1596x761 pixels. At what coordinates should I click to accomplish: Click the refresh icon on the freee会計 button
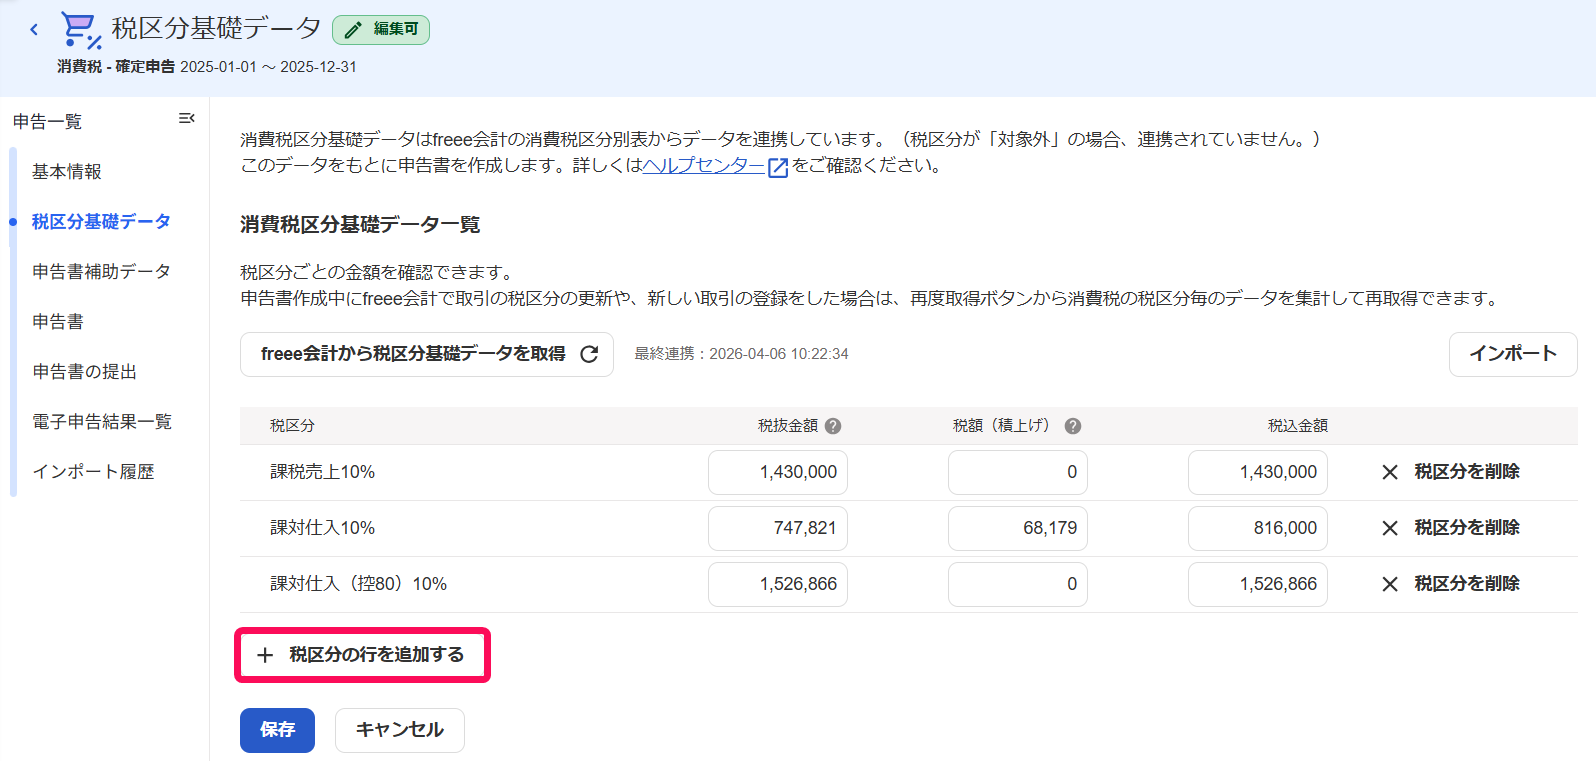pos(589,354)
